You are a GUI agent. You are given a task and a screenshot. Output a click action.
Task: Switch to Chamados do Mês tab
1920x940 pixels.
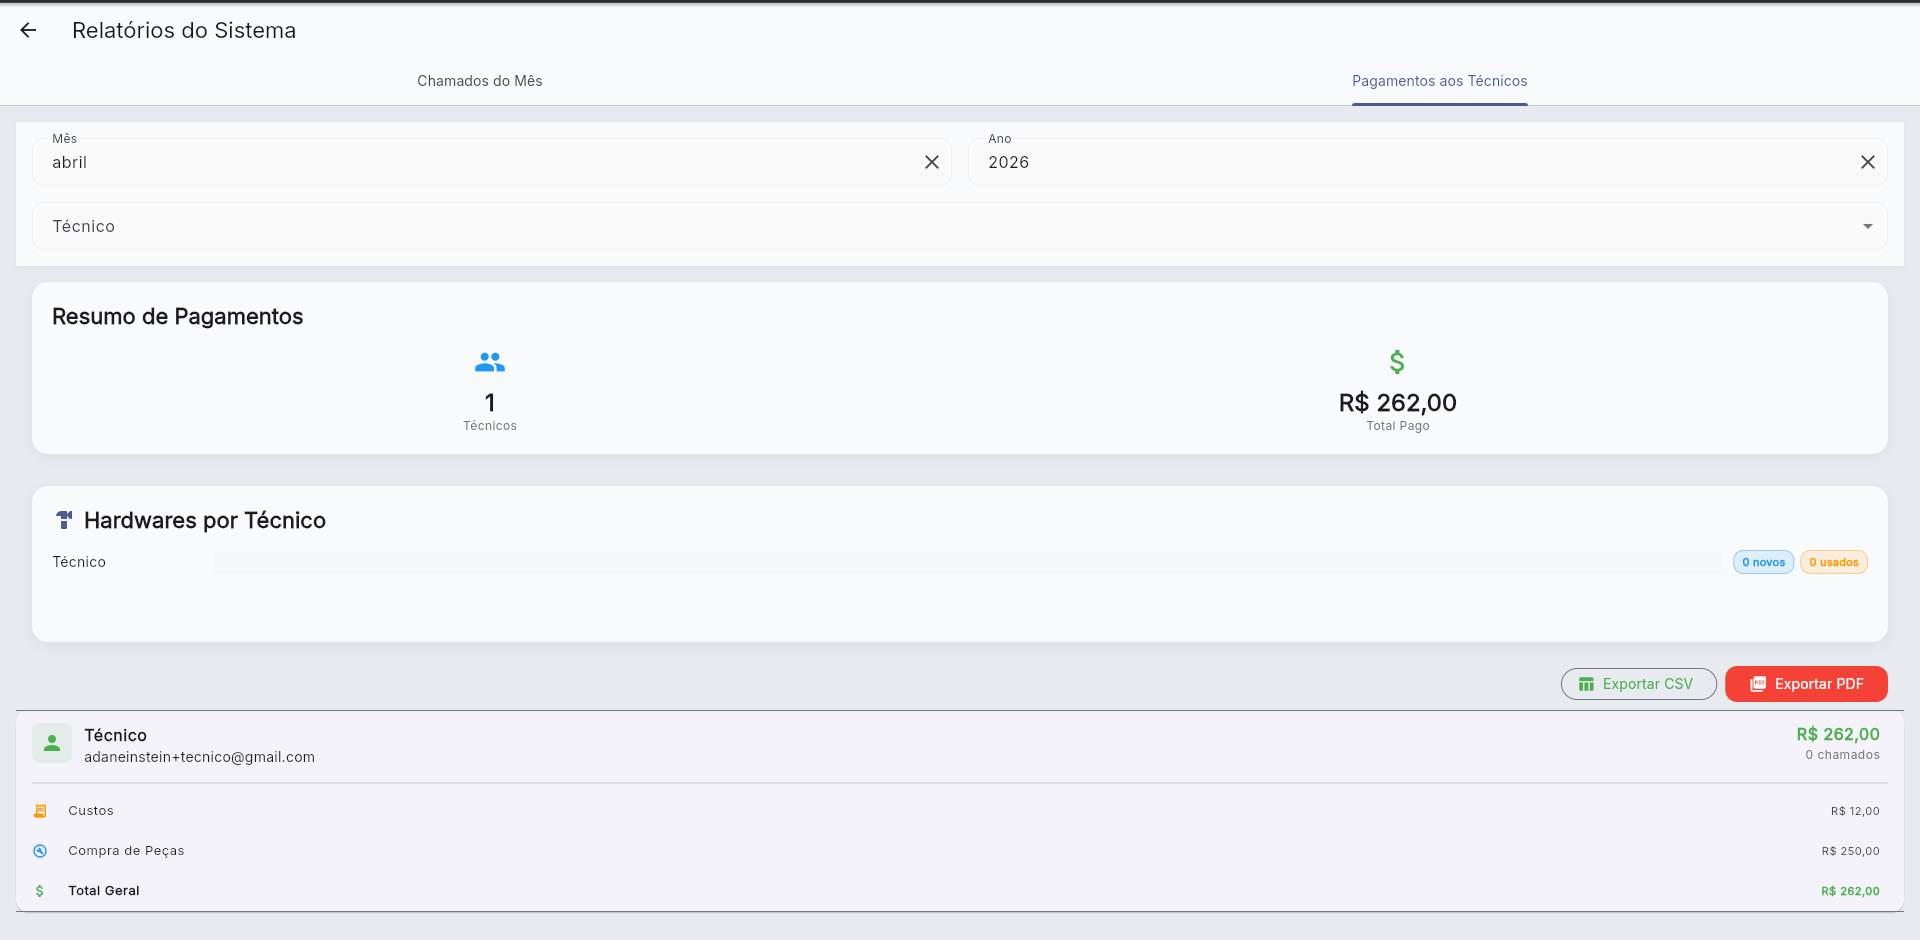point(479,81)
